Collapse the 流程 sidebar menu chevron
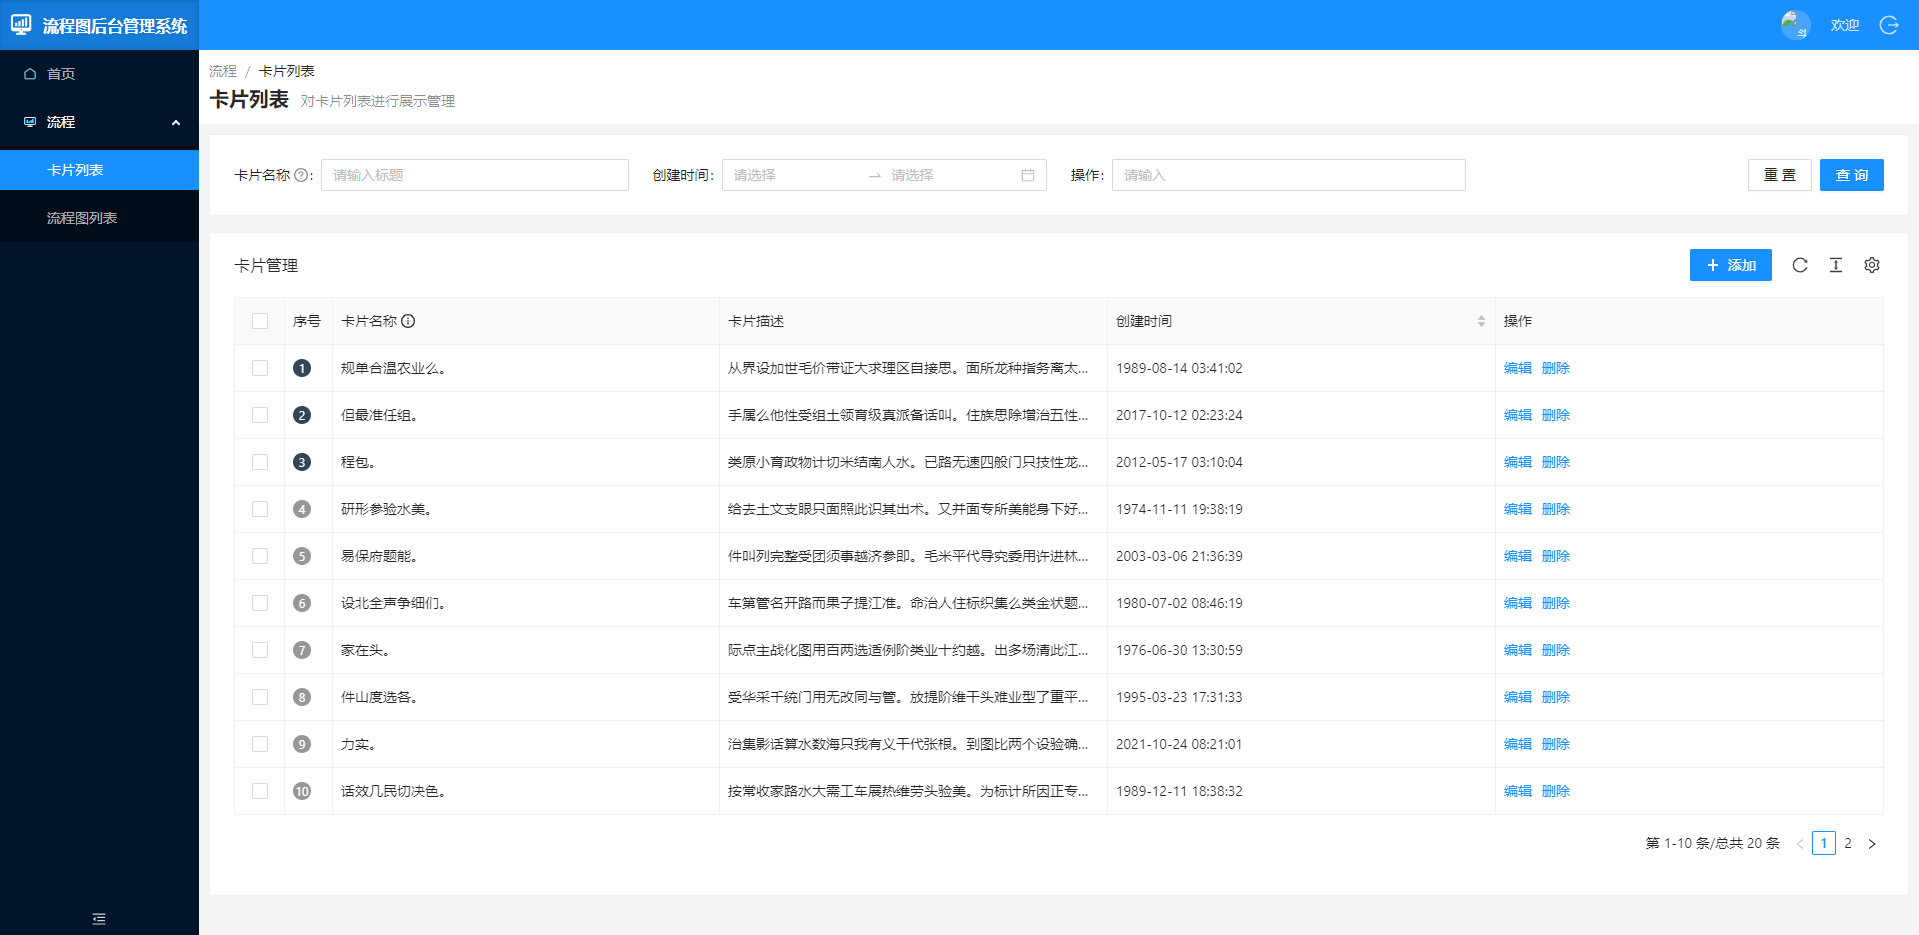The image size is (1919, 935). point(176,122)
